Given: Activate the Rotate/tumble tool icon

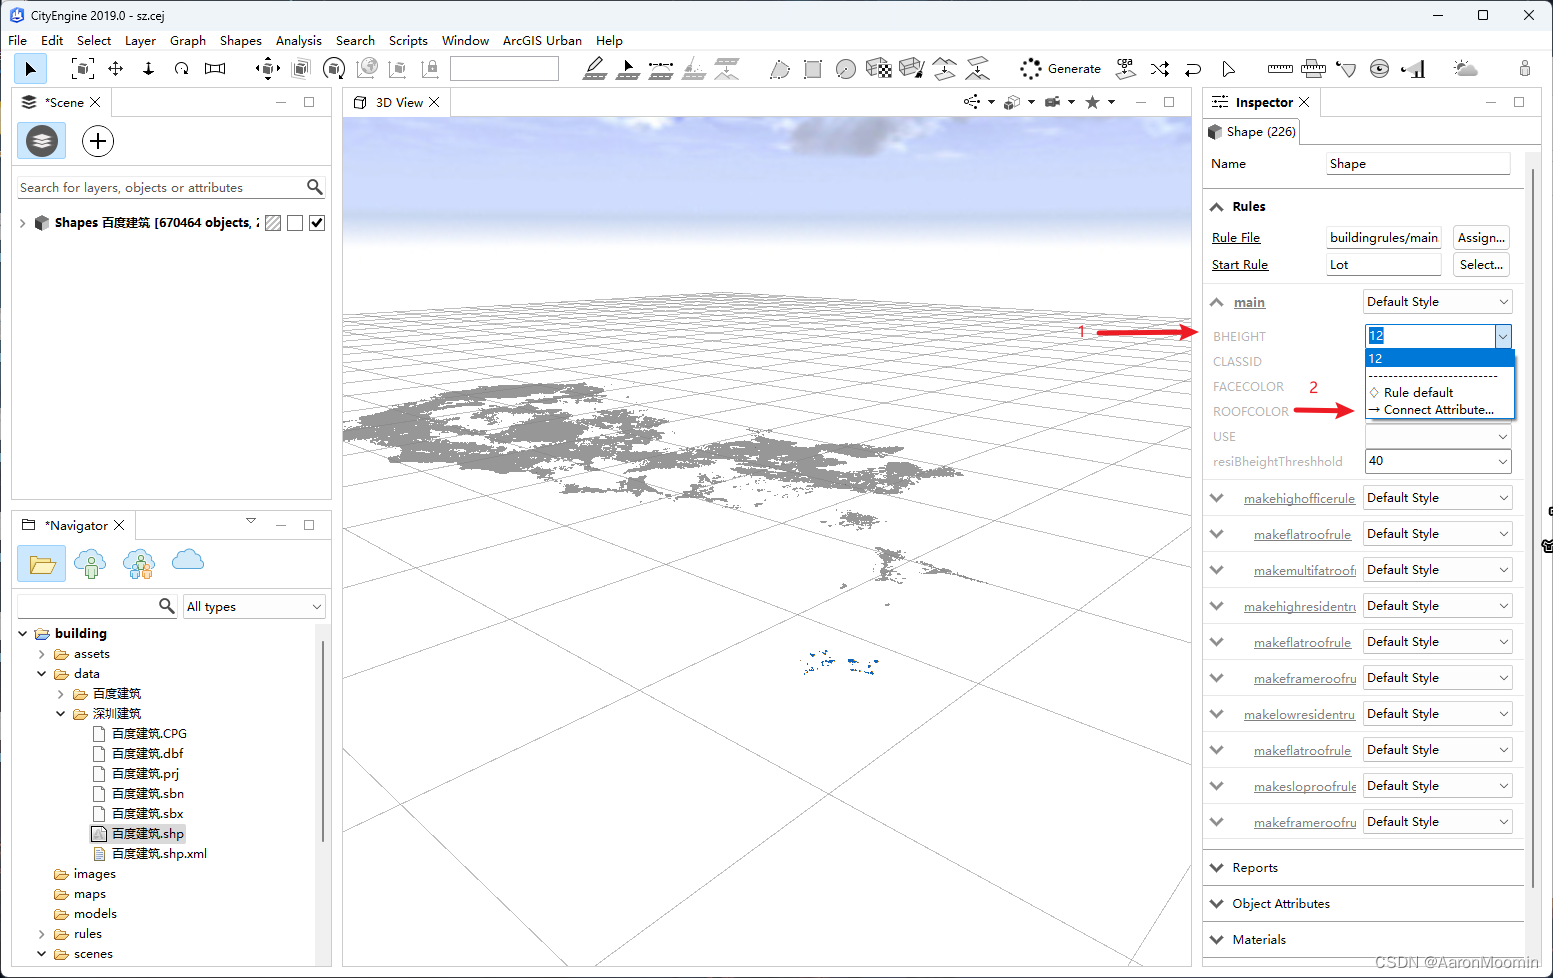Looking at the screenshot, I should tap(181, 68).
